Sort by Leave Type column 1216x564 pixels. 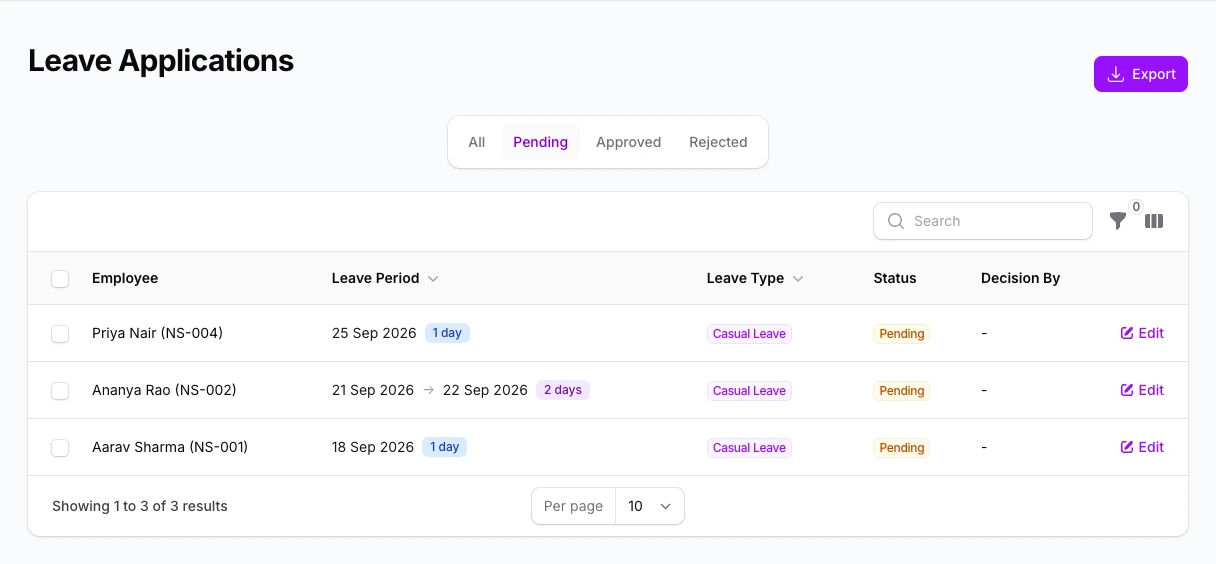755,278
